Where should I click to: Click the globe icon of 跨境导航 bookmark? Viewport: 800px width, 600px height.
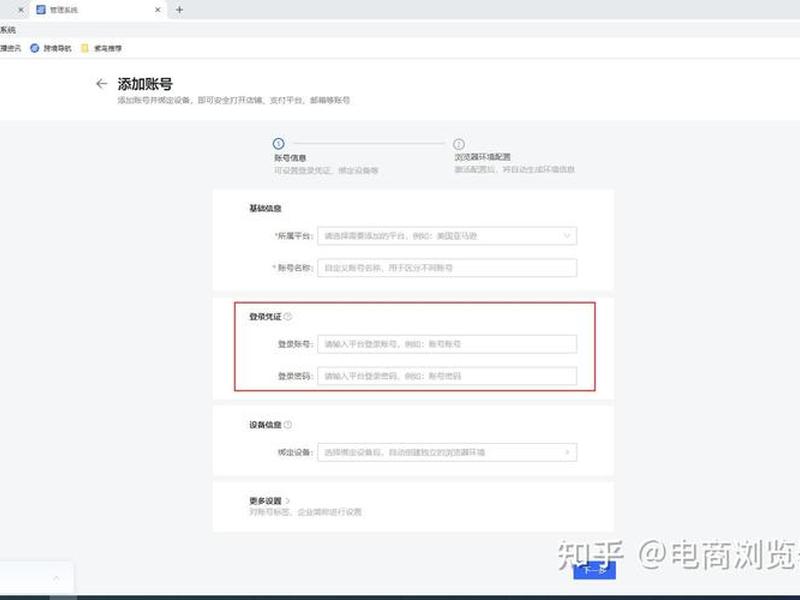35,48
